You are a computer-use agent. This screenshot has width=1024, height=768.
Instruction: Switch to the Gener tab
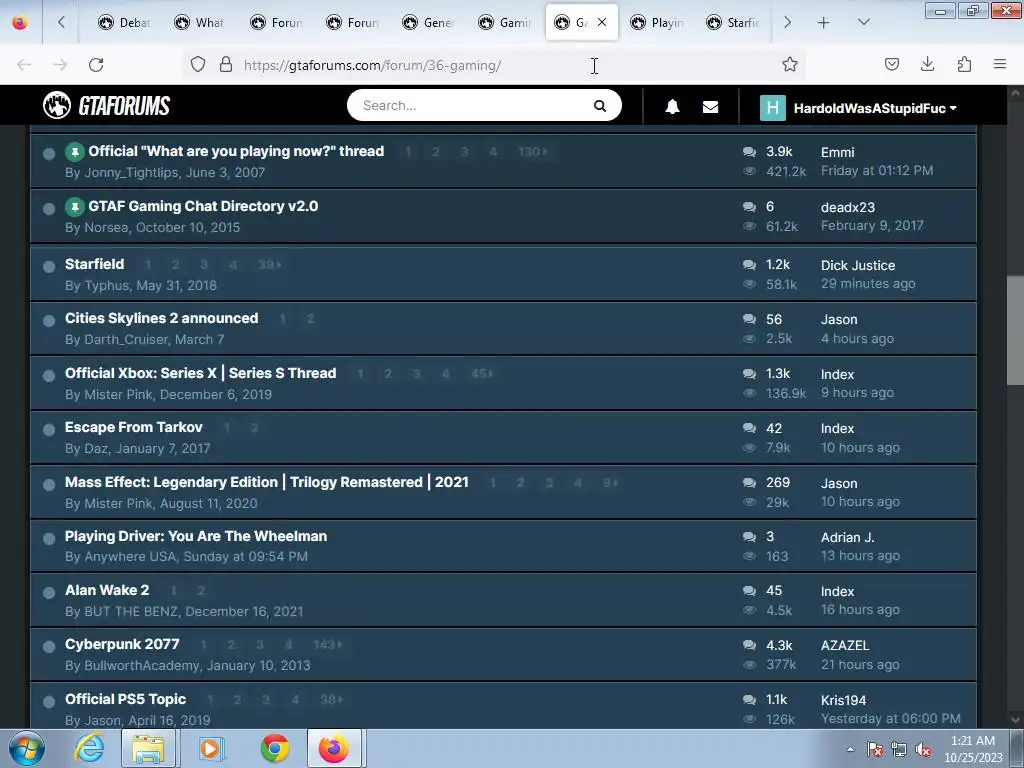click(428, 23)
